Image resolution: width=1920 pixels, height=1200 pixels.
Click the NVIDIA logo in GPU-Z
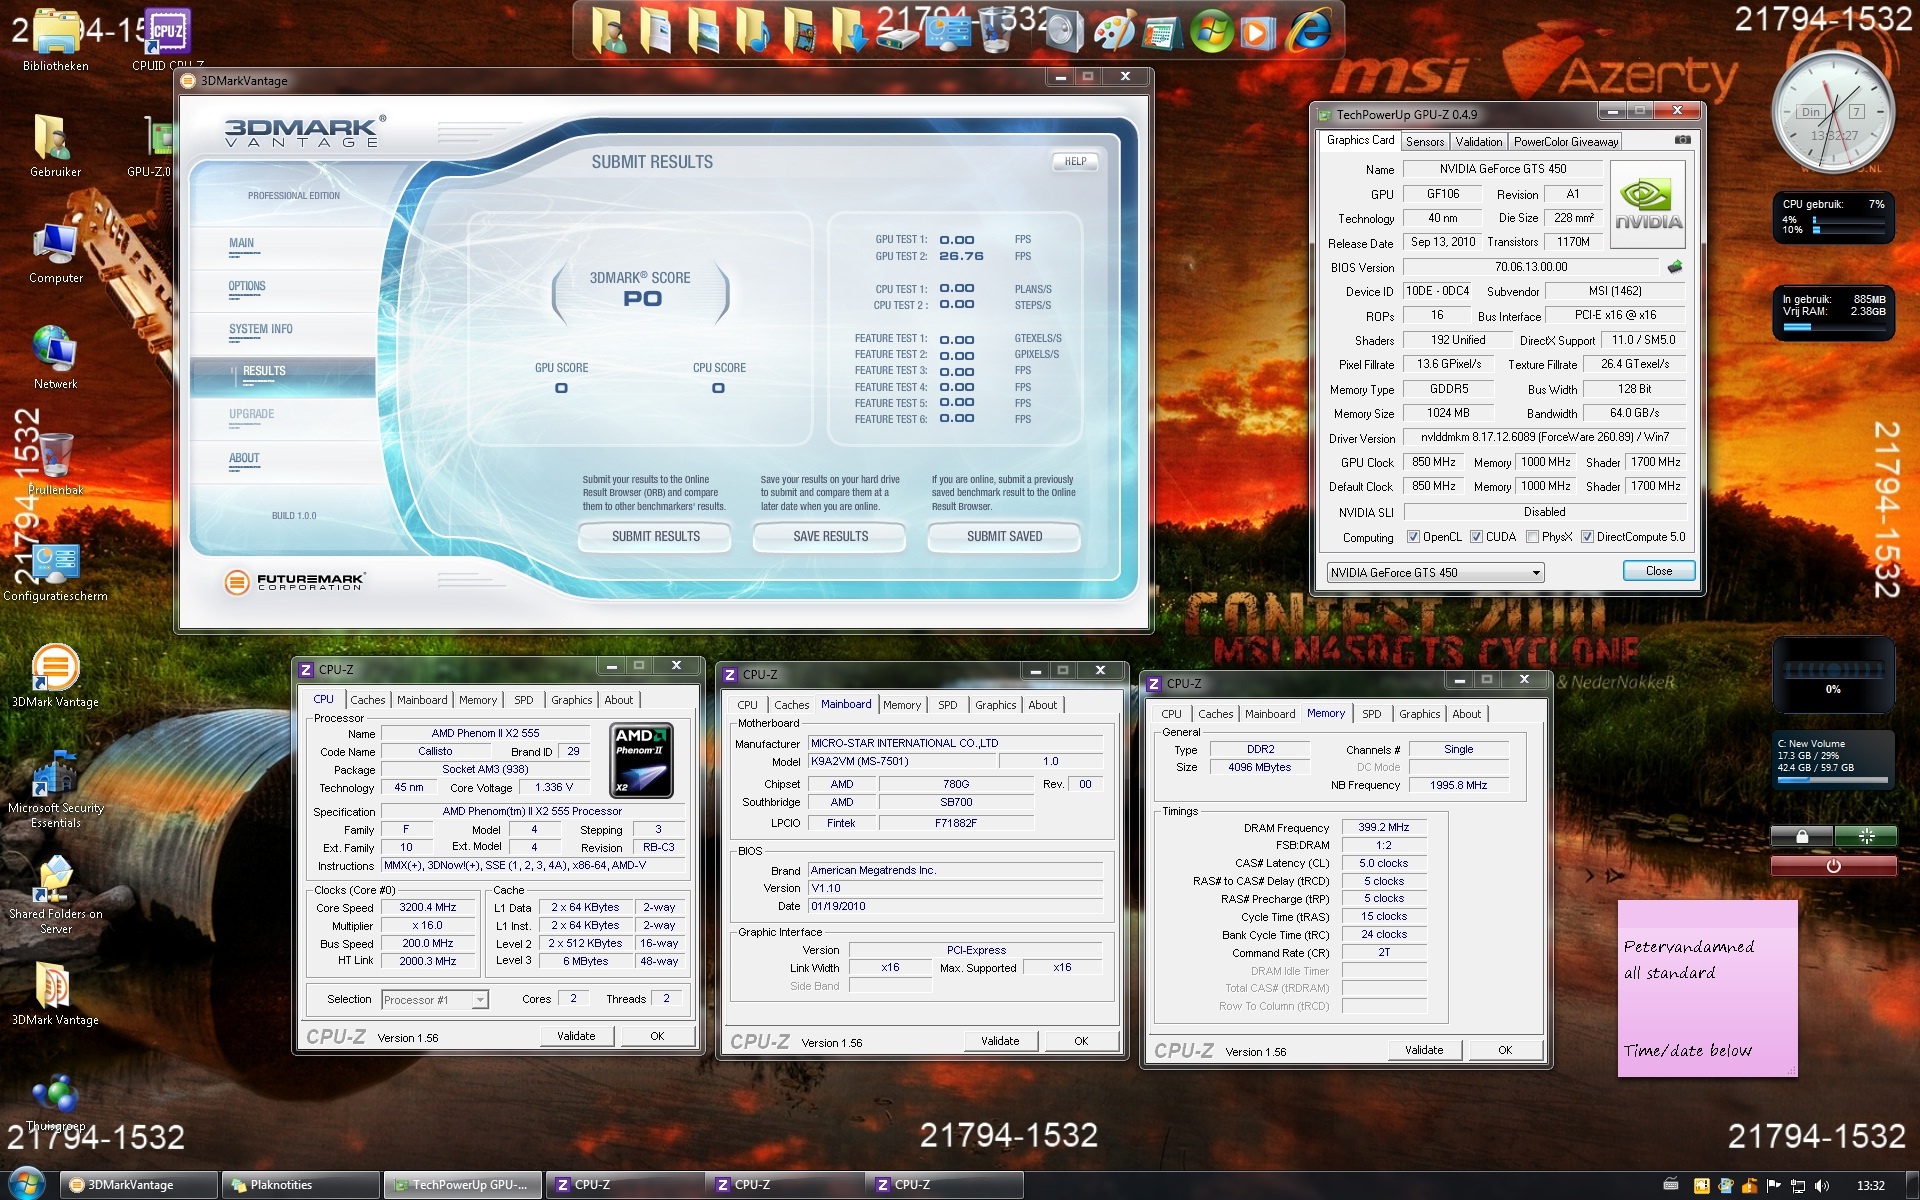(1648, 204)
